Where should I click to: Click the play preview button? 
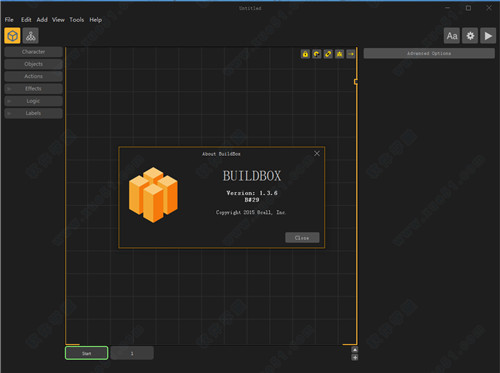[x=488, y=36]
